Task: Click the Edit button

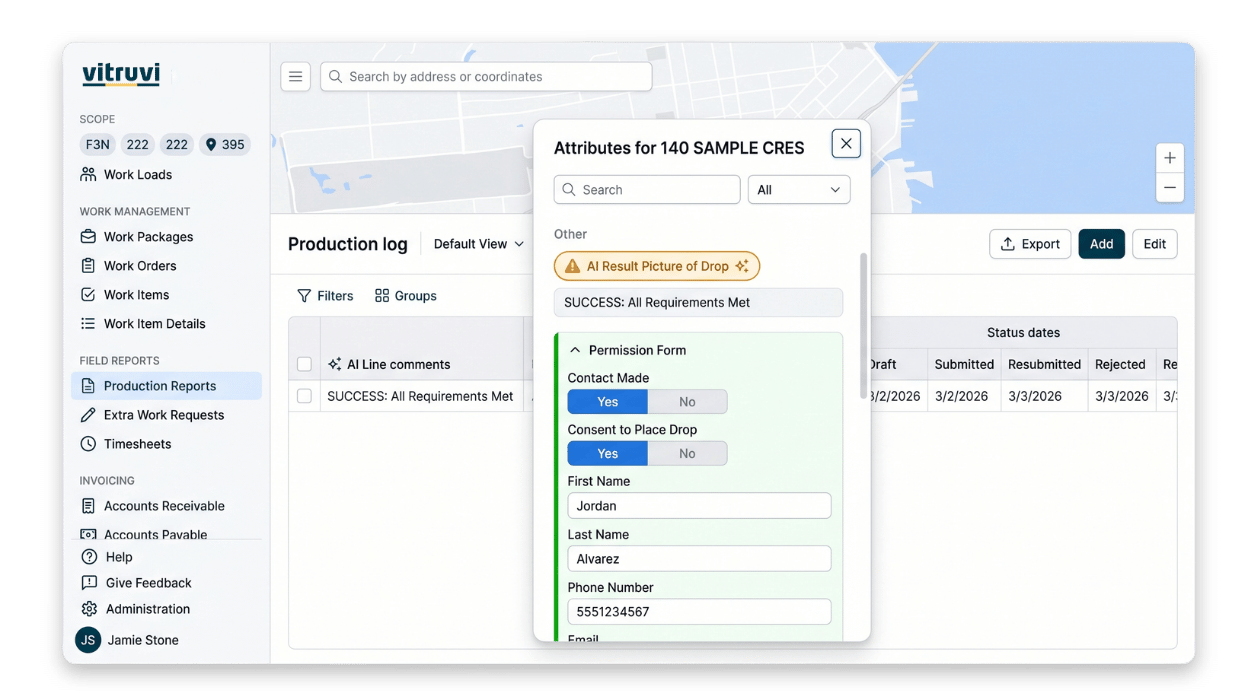Action: (1155, 244)
